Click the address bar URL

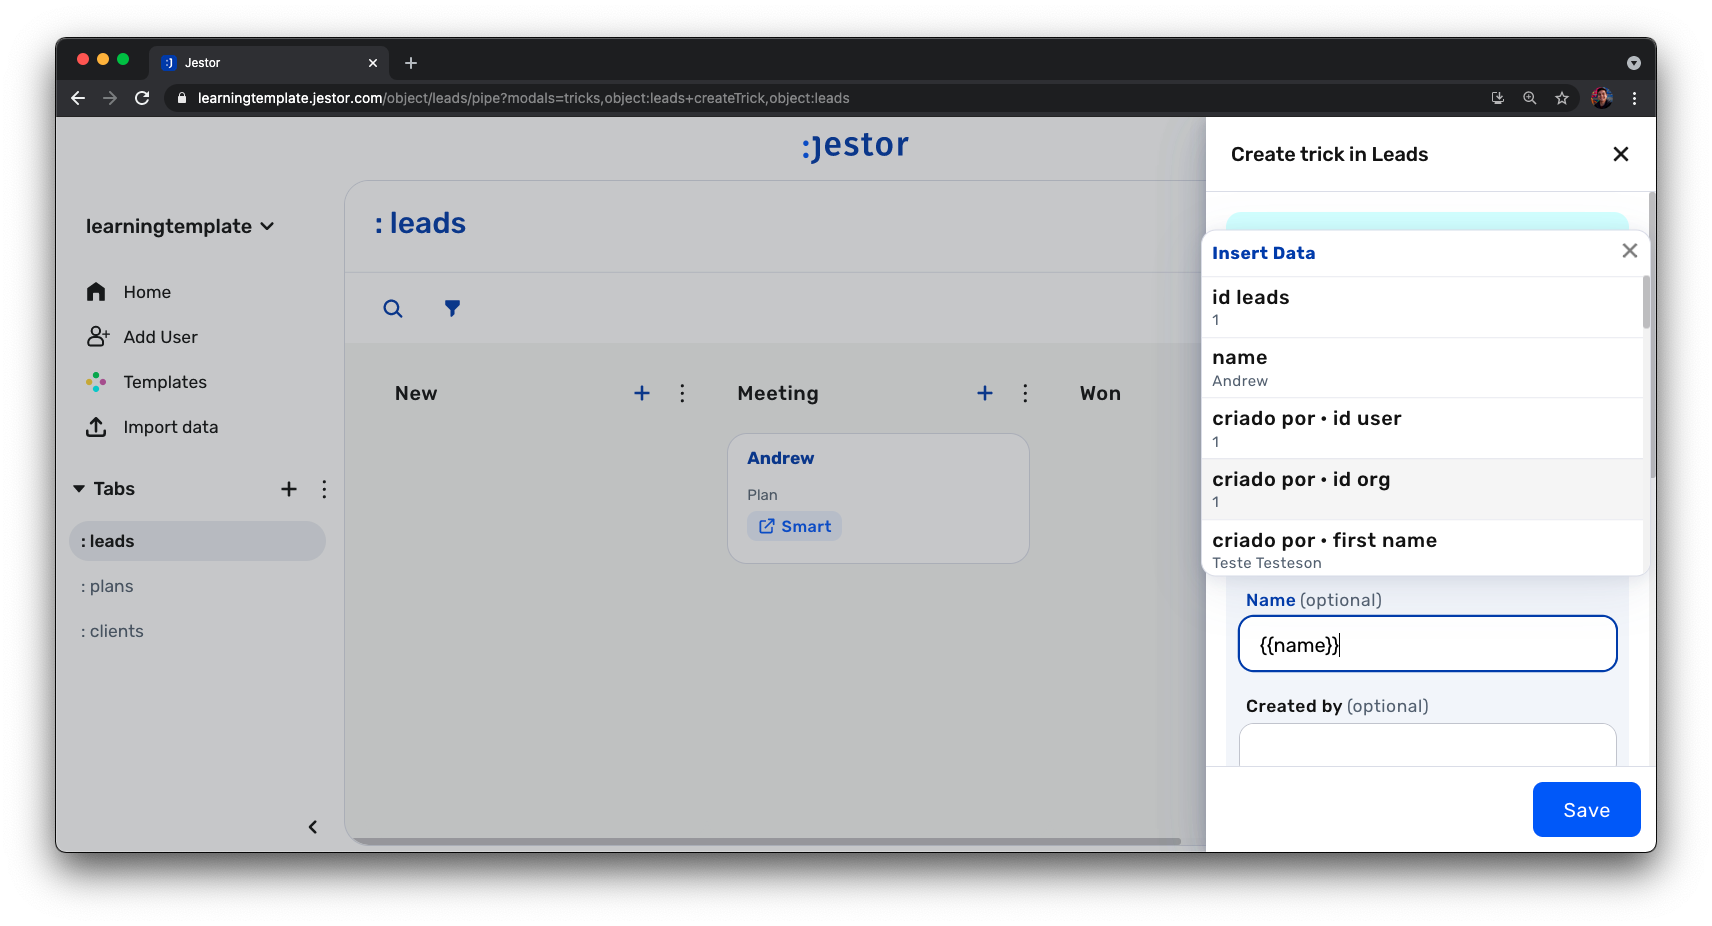(x=523, y=98)
